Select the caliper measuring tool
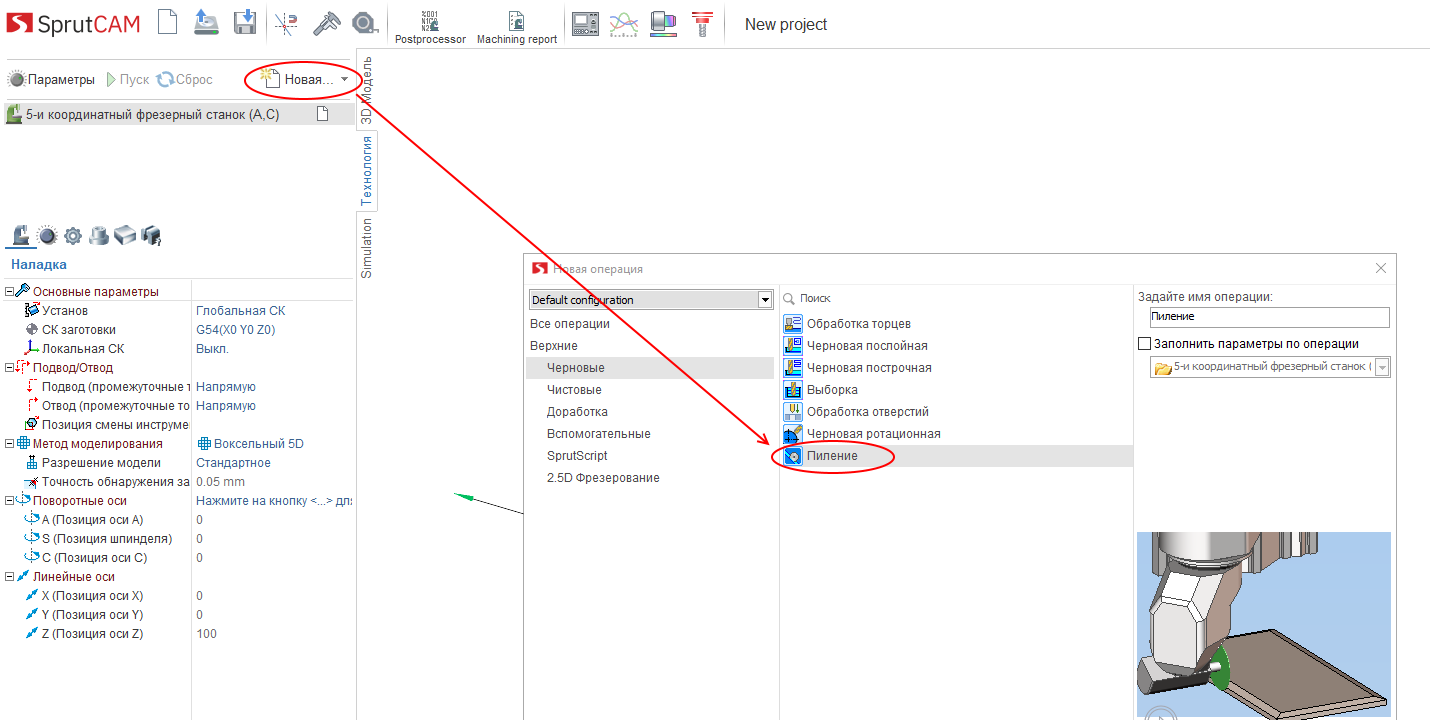Image resolution: width=1430 pixels, height=720 pixels. 326,23
